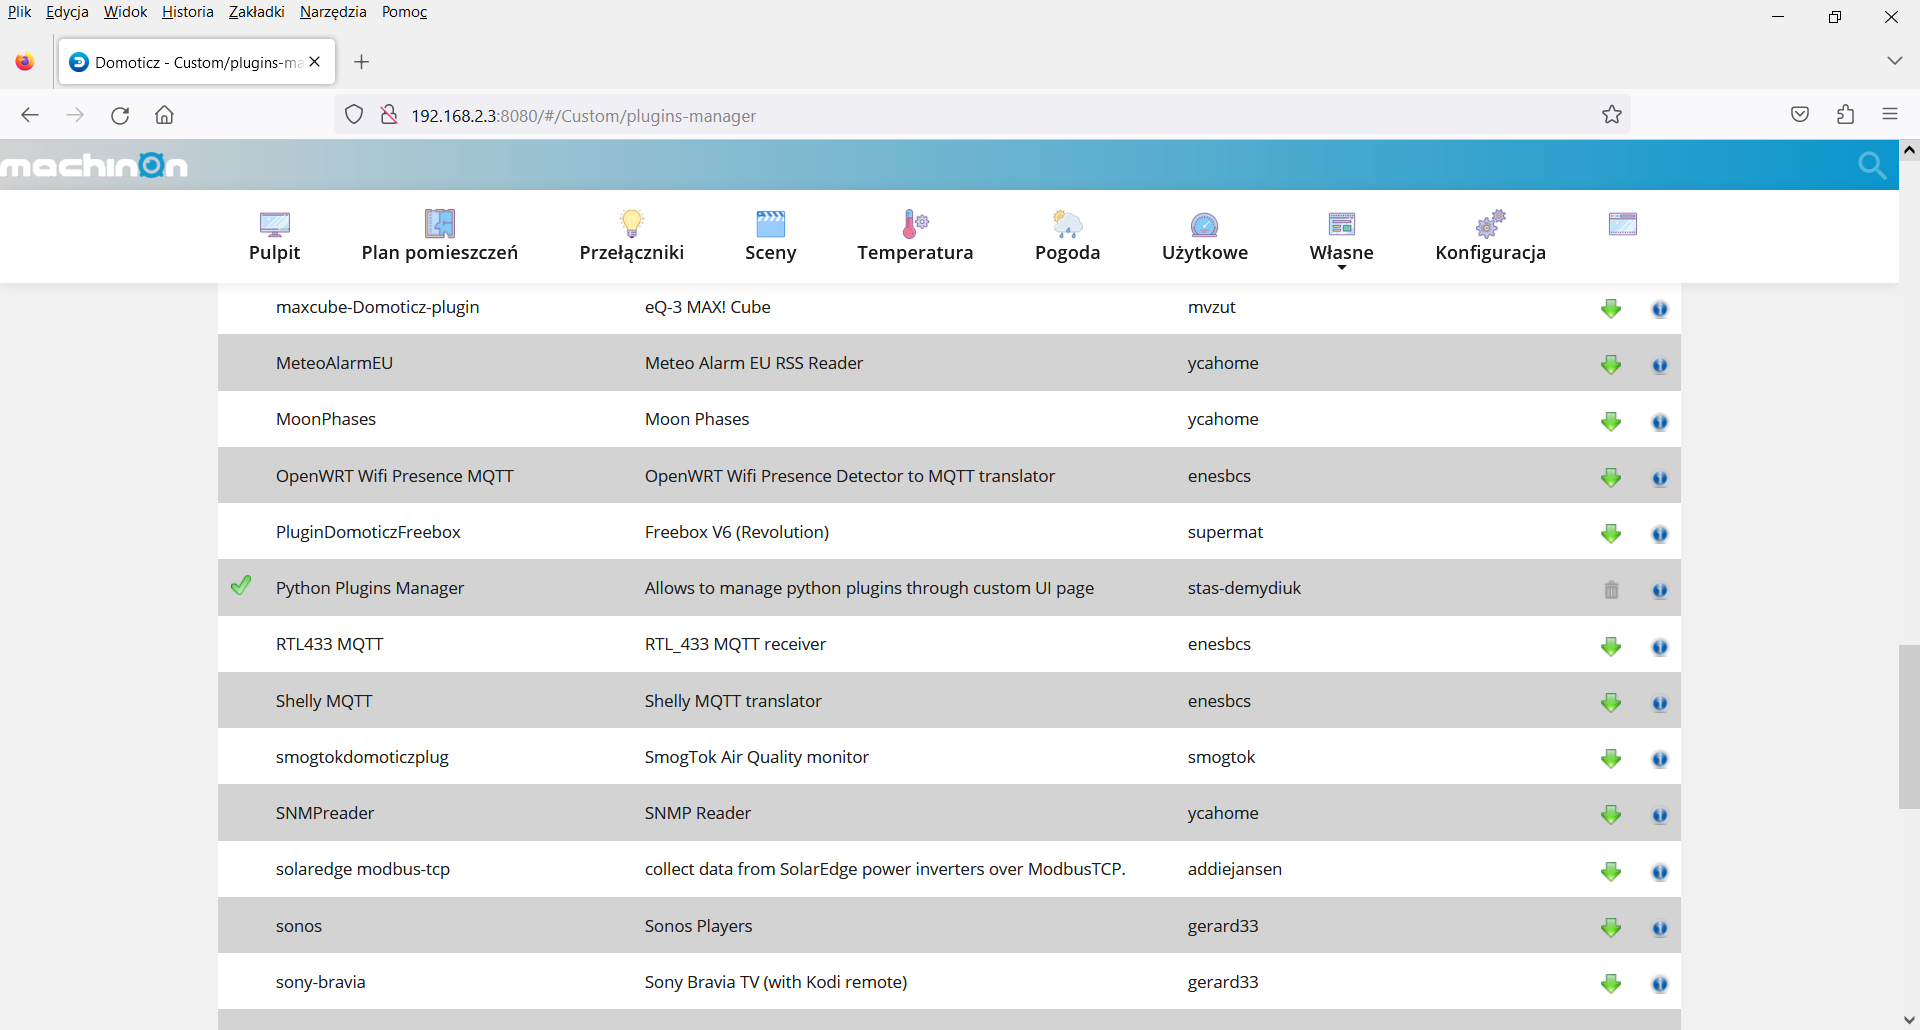Screen dimensions: 1920x1030
Task: Click the machinon logo
Action: point(94,165)
